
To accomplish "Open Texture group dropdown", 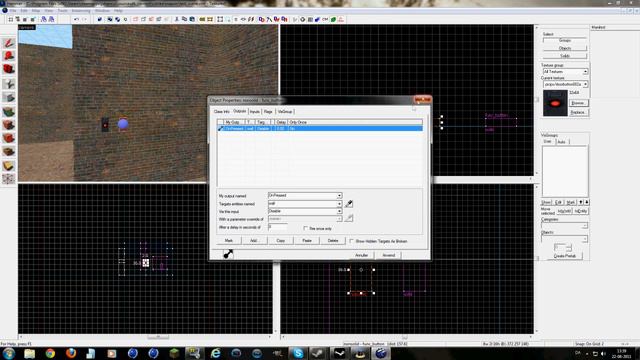I will pos(585,72).
